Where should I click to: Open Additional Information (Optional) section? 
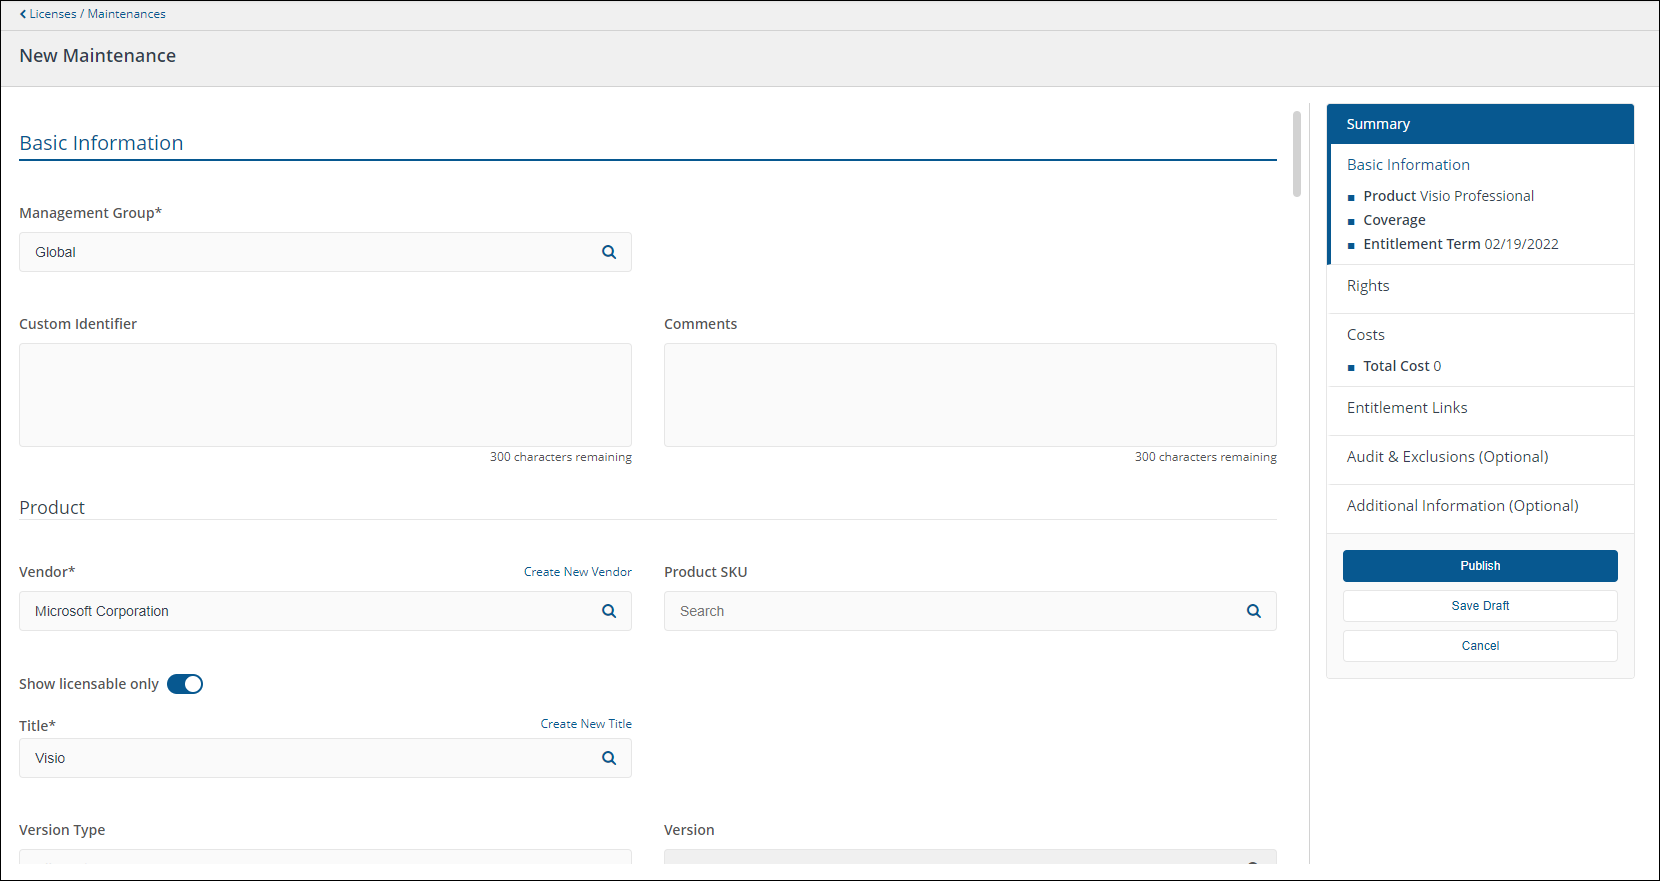coord(1461,506)
